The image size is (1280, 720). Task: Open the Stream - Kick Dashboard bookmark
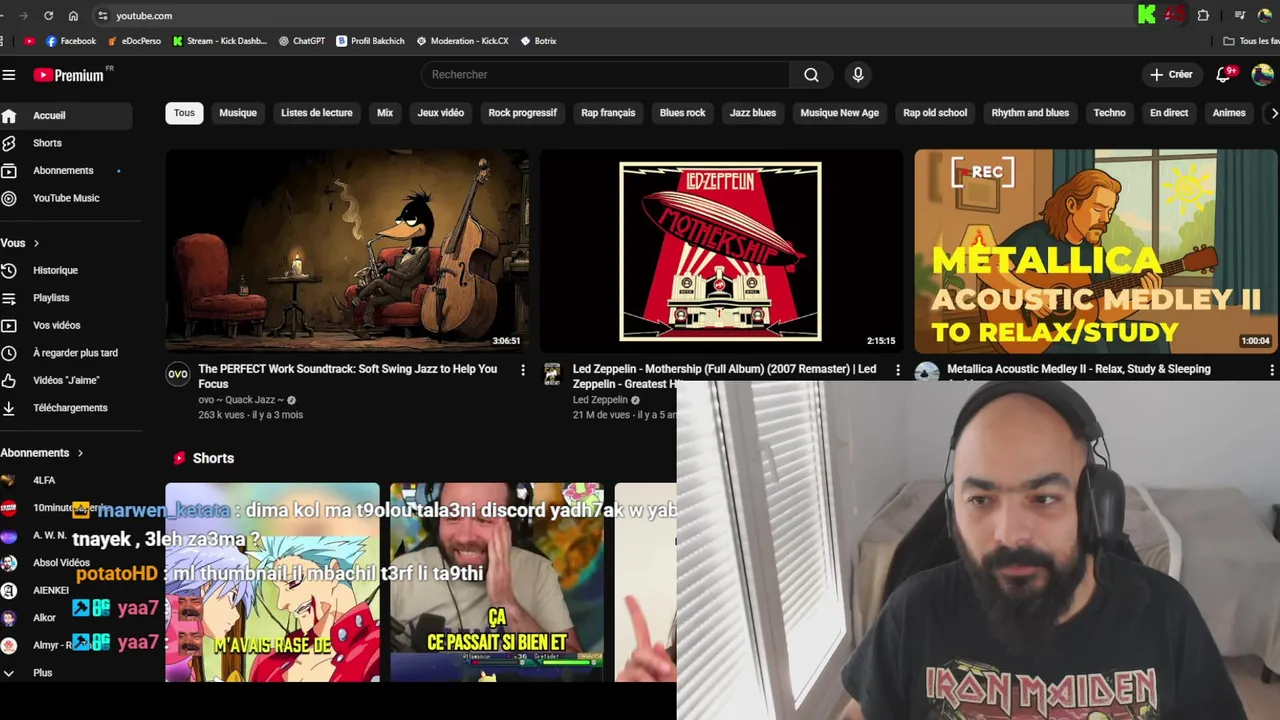point(220,41)
